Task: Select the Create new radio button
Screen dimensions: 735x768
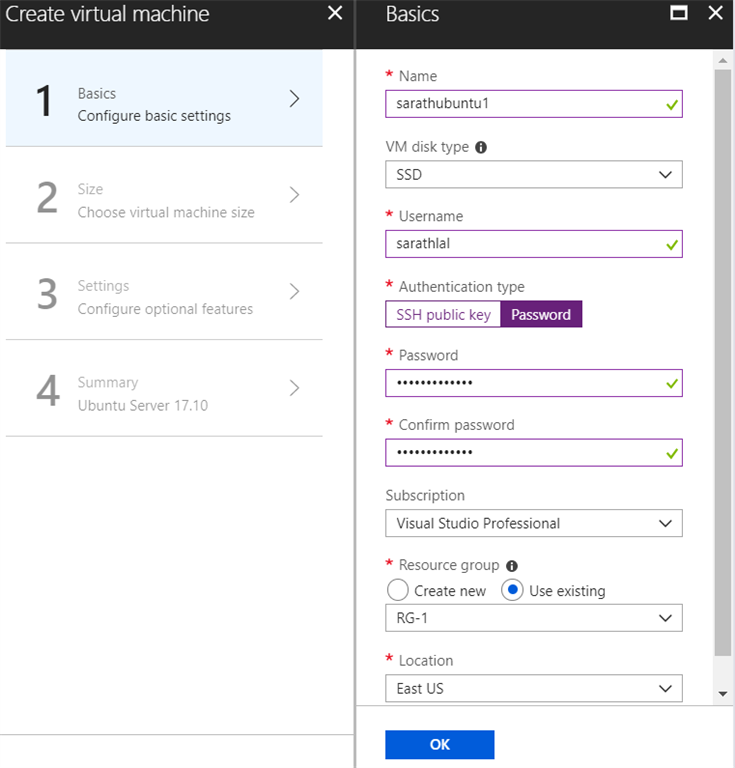Action: pos(398,590)
